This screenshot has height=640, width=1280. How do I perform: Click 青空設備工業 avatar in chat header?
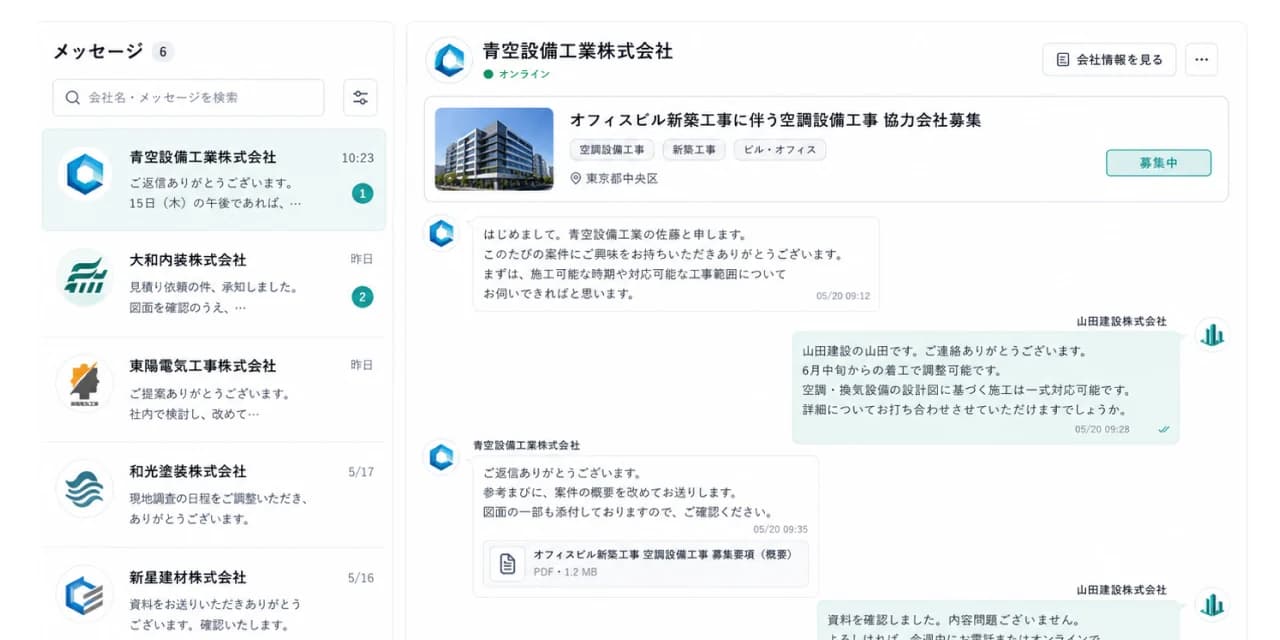pos(449,60)
